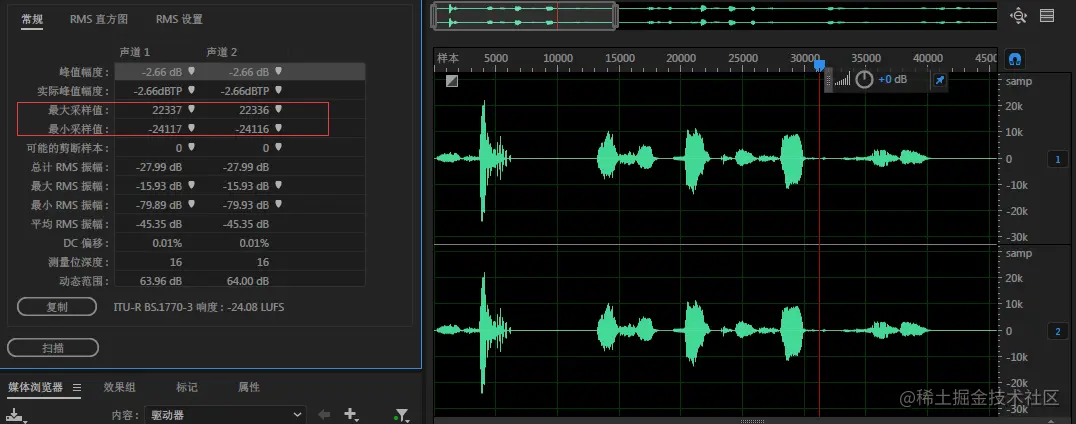
Task: Toggle channel 2 enable button
Action: pos(1057,332)
